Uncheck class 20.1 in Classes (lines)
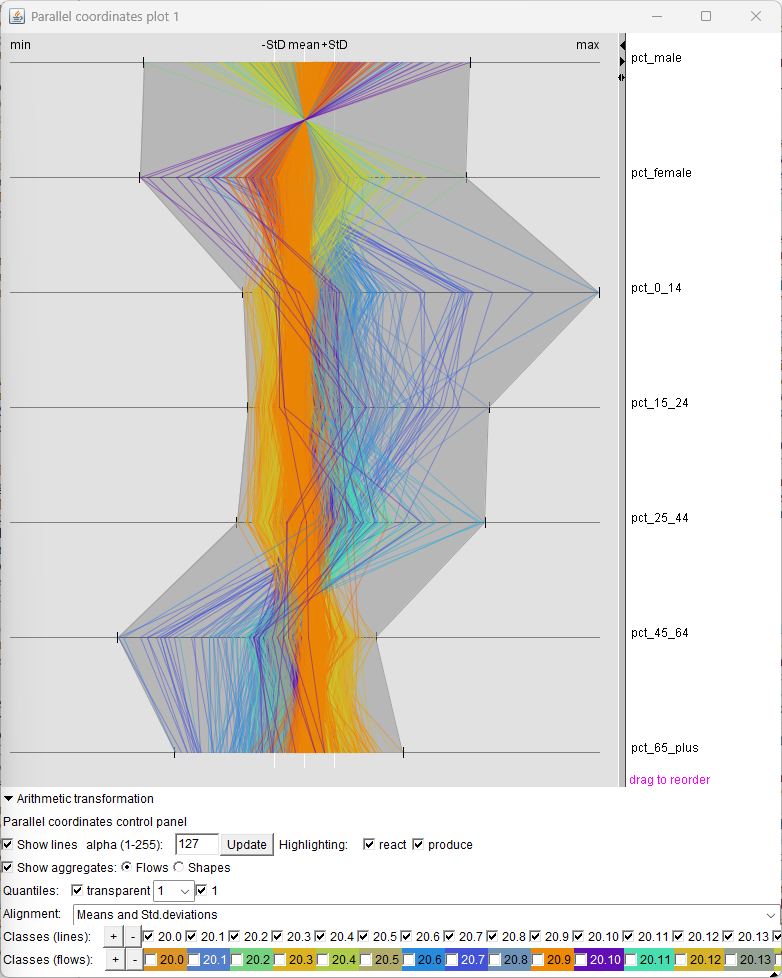The height and width of the screenshot is (978, 782). [191, 936]
